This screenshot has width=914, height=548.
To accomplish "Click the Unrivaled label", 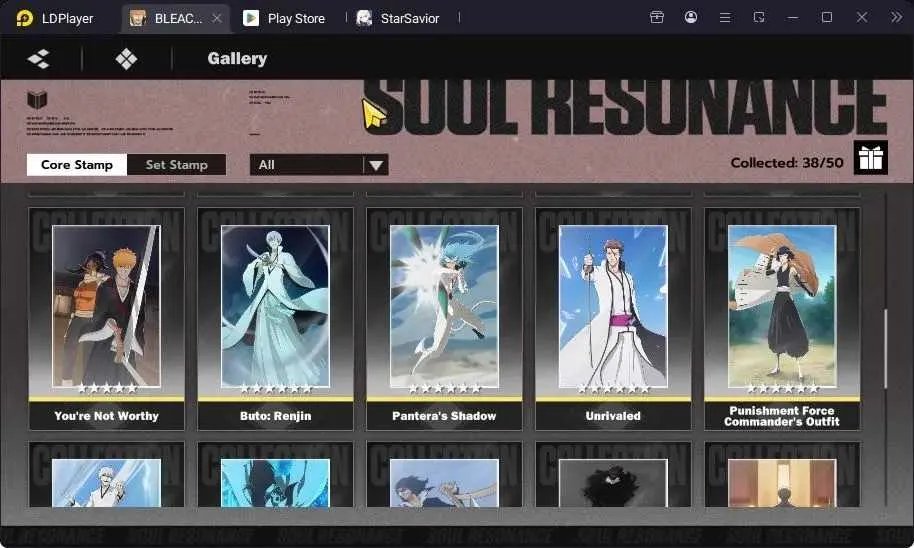I will pos(613,416).
